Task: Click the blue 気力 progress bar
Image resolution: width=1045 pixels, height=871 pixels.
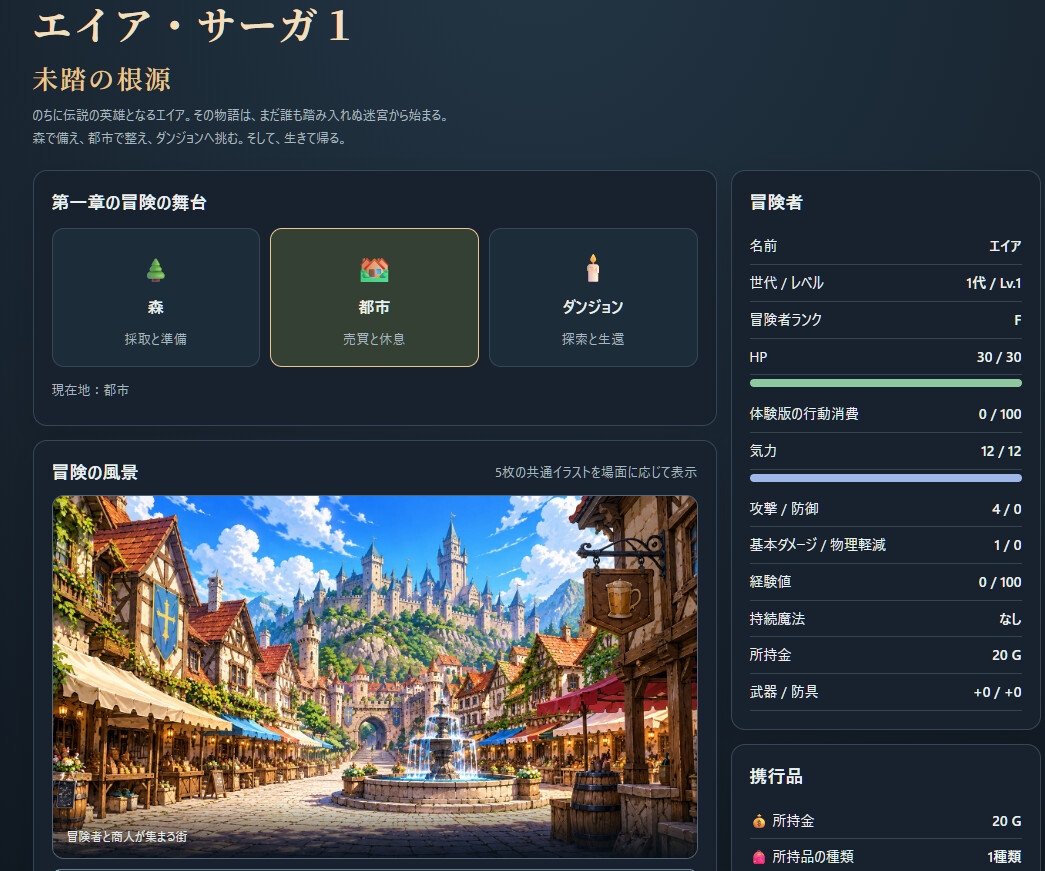Action: 886,478
